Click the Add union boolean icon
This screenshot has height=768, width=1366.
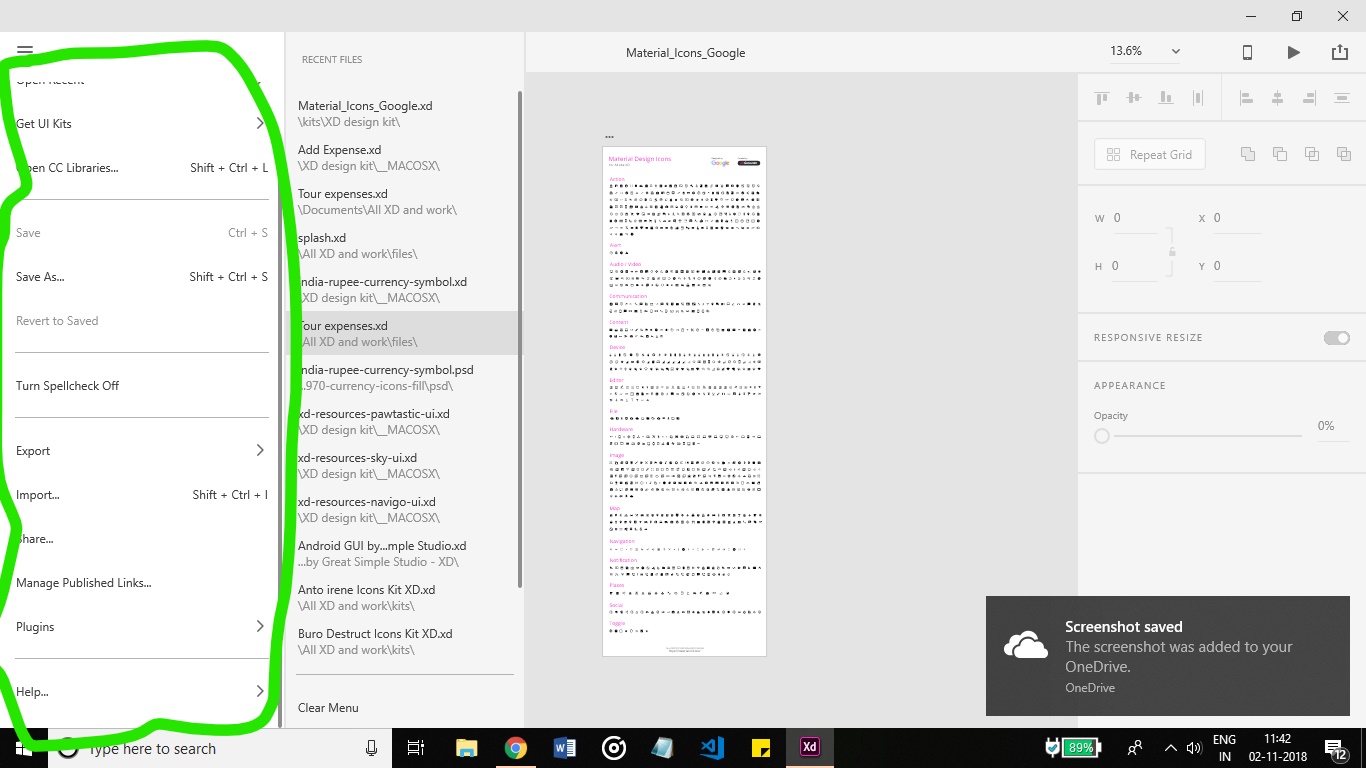[1247, 153]
